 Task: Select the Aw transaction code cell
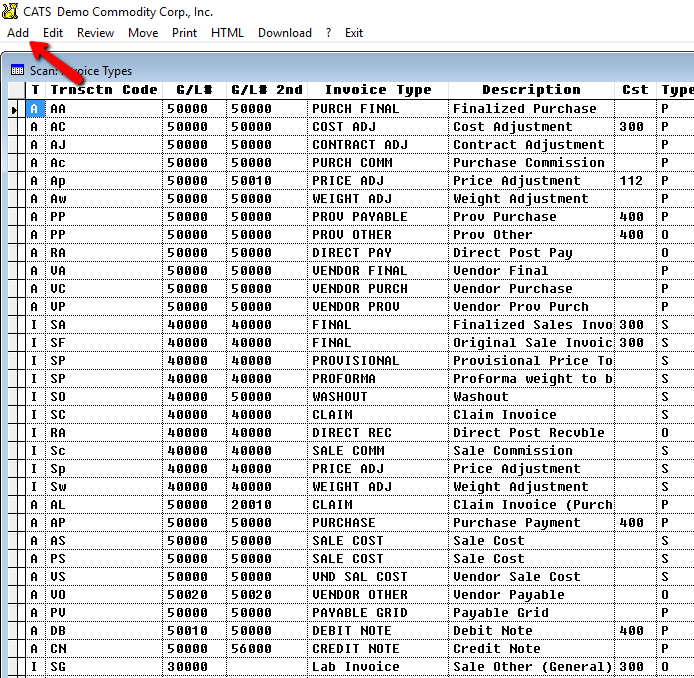(x=104, y=199)
